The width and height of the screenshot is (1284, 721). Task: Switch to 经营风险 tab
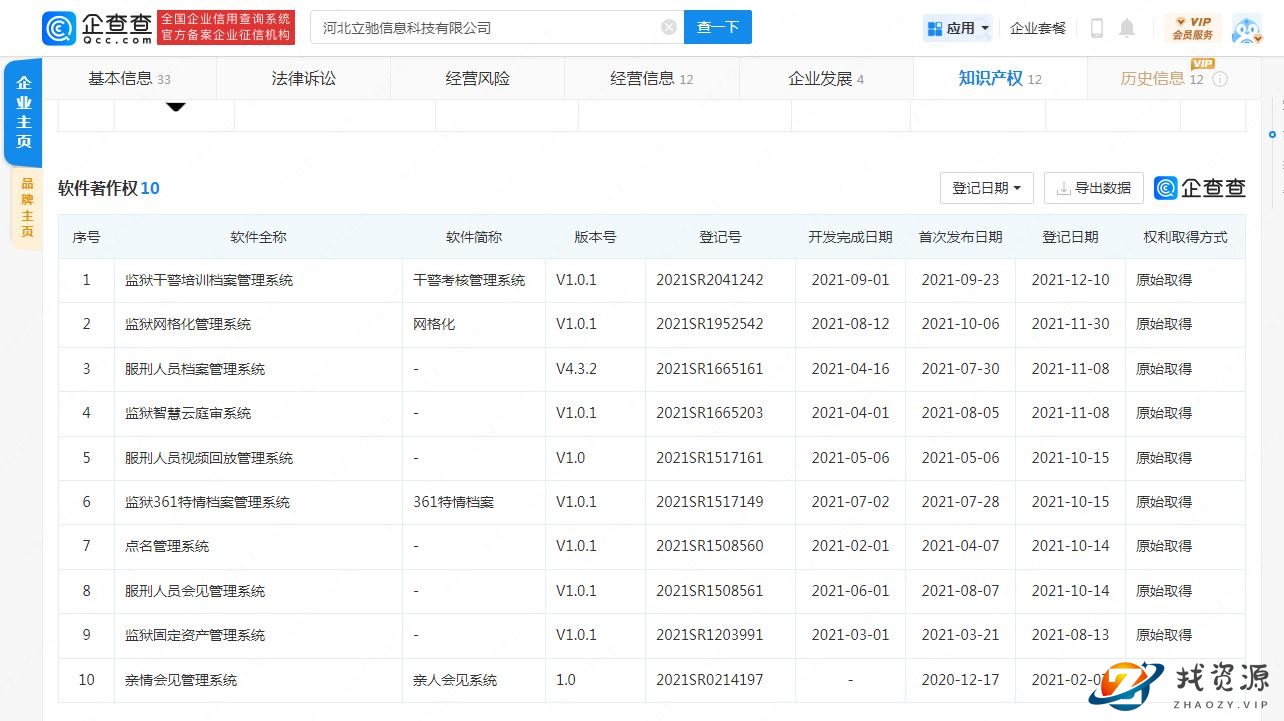coord(477,78)
